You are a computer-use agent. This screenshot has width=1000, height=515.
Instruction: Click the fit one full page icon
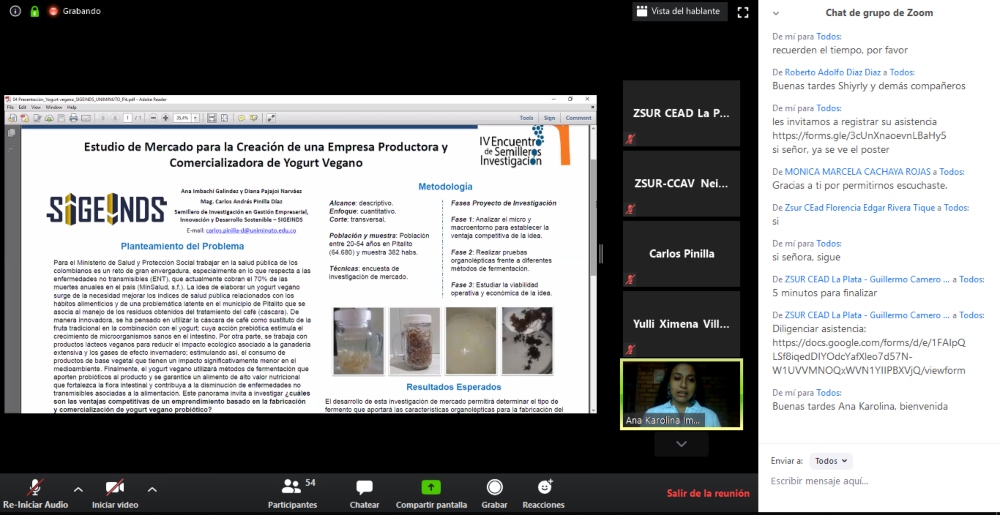224,118
